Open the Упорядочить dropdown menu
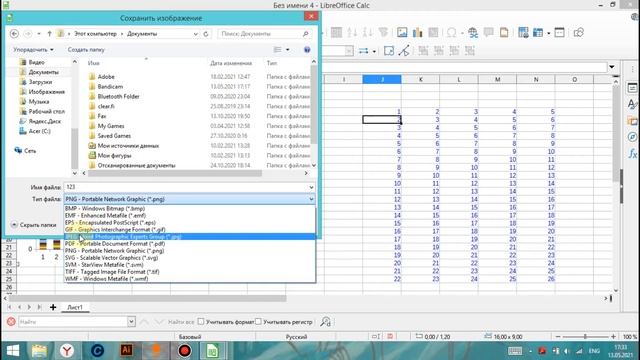The height and width of the screenshot is (360, 640). click(x=33, y=49)
